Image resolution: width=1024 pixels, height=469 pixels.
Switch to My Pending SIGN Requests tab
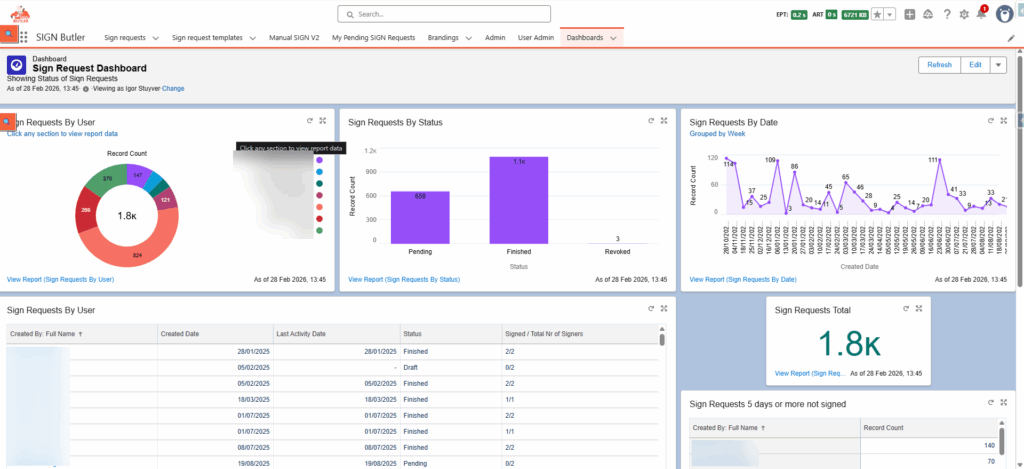(373, 38)
